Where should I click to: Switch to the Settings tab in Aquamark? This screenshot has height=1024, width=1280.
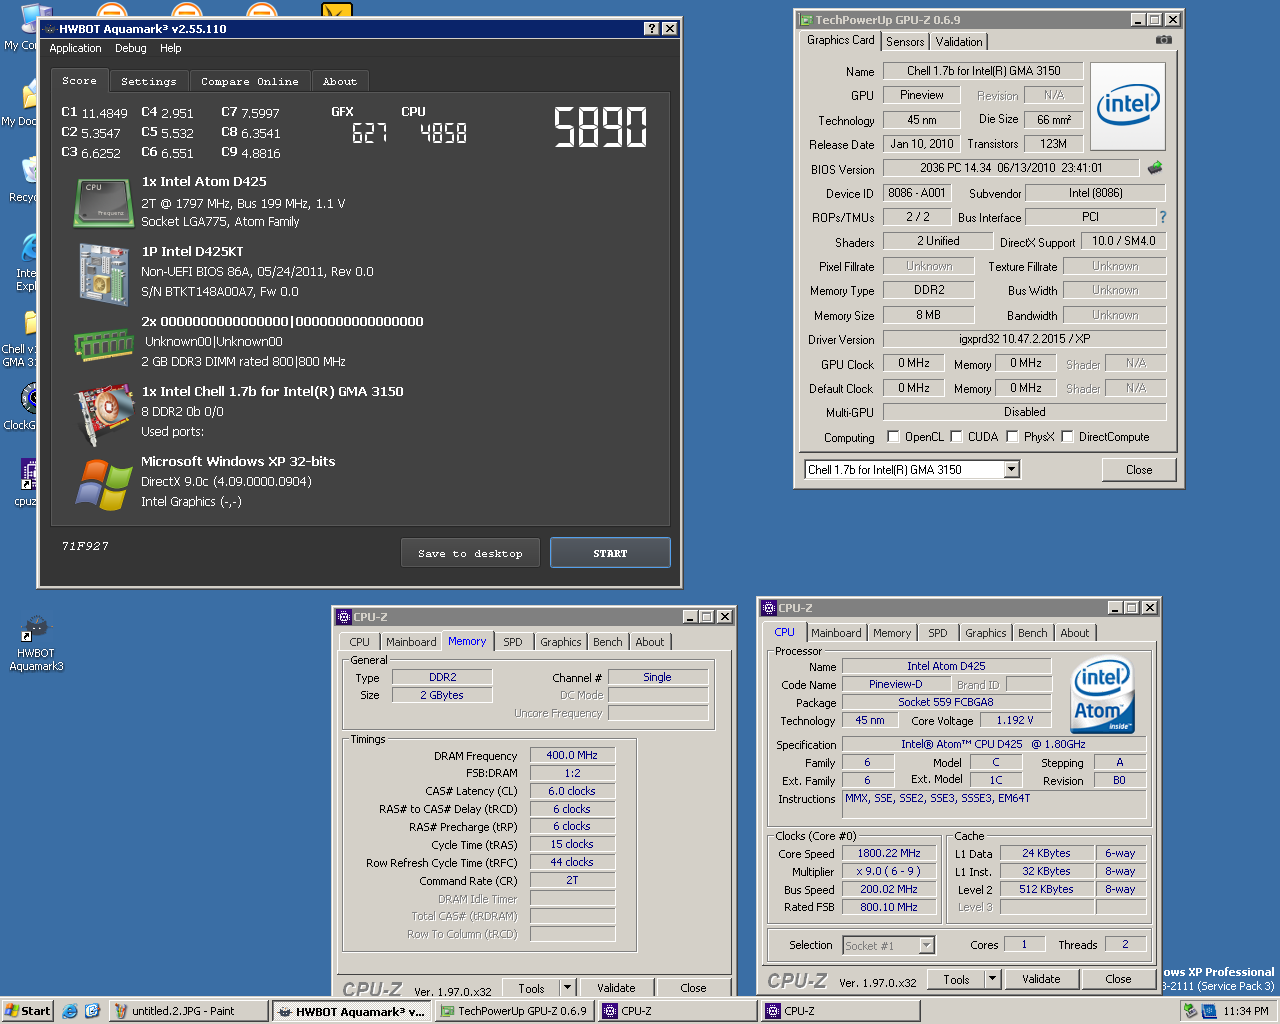[x=149, y=82]
